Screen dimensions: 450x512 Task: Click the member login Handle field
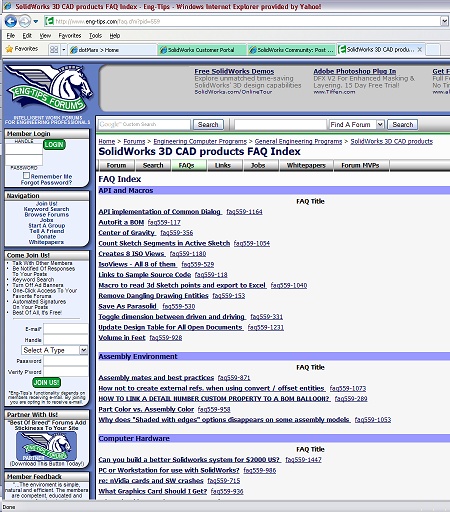(24, 149)
